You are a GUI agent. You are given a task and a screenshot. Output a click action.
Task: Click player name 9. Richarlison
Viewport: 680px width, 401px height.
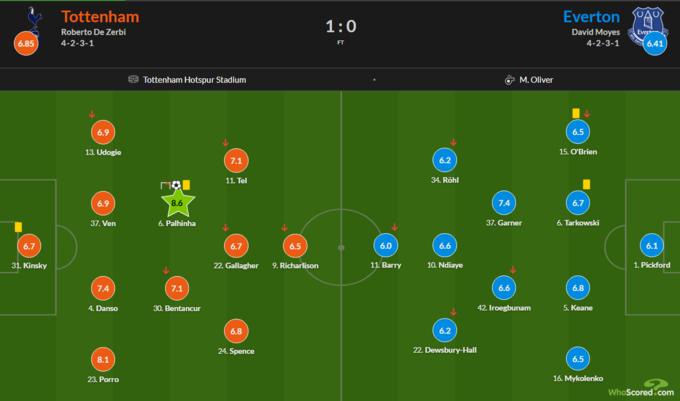pos(295,265)
